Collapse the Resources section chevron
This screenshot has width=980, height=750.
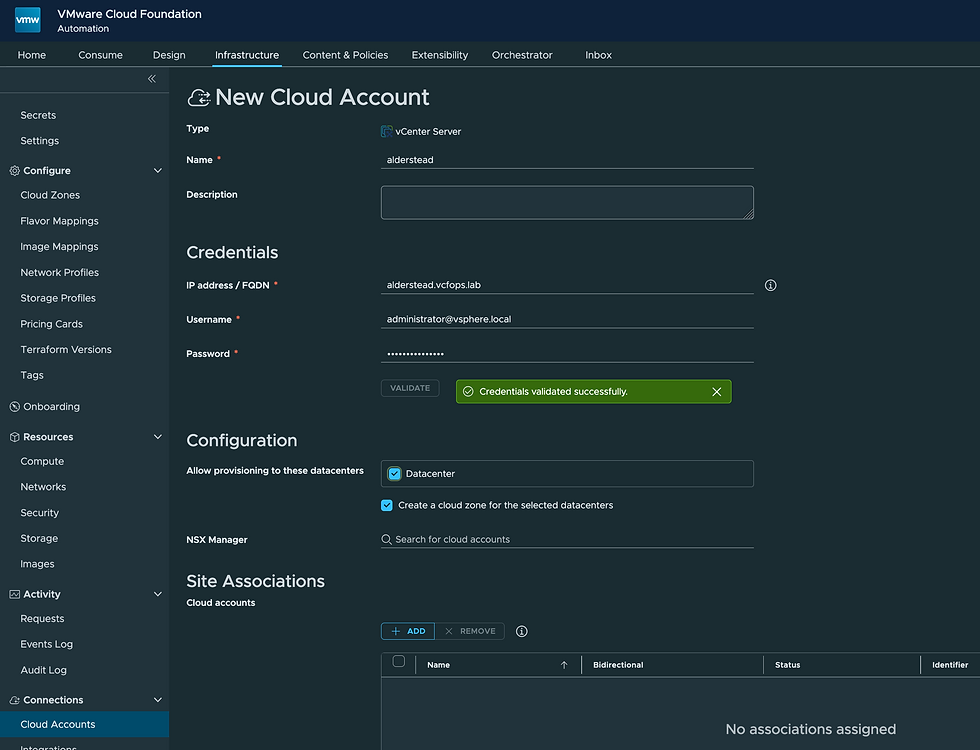point(157,437)
